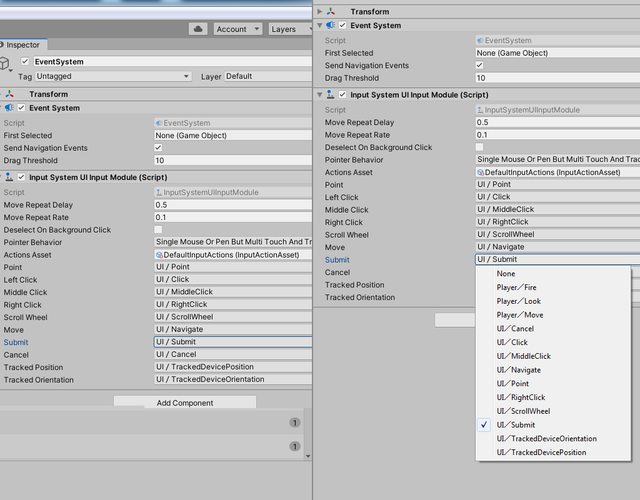The height and width of the screenshot is (500, 640).
Task: Choose UI/MiddleClick in the popup menu
Action: click(x=553, y=356)
